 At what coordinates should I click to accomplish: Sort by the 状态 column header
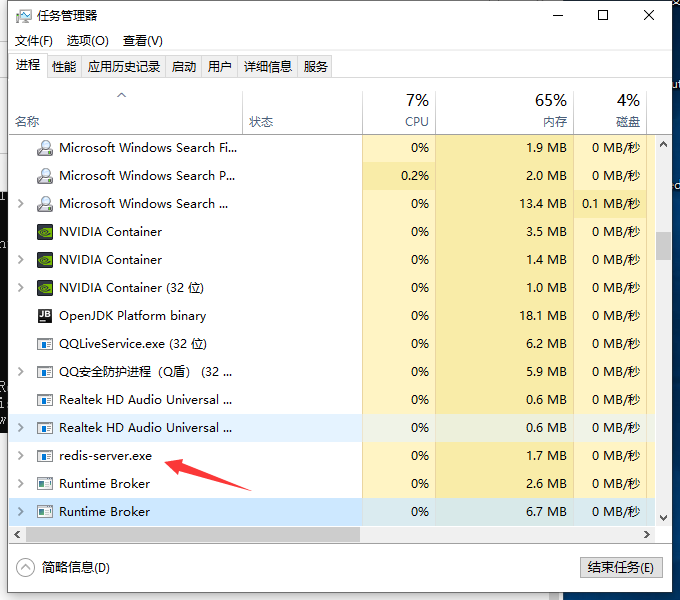coord(302,112)
